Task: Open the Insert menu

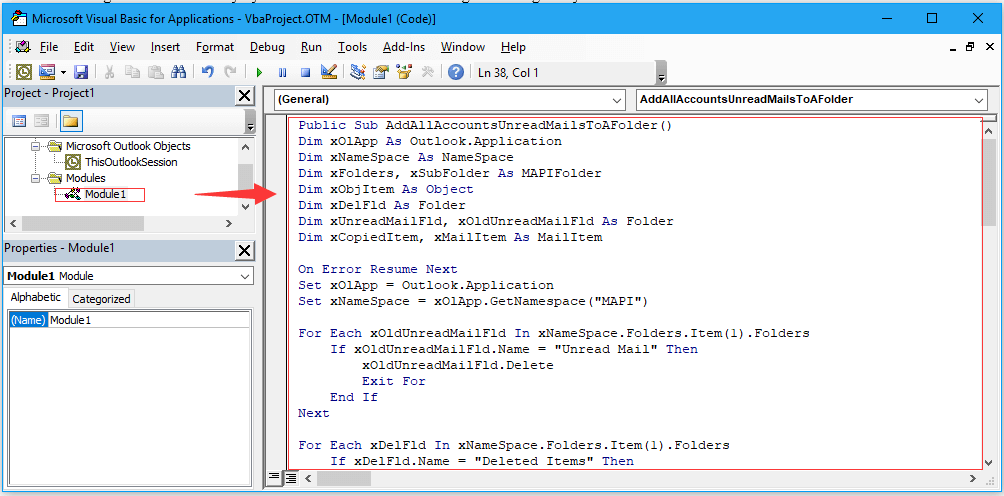Action: pos(165,47)
